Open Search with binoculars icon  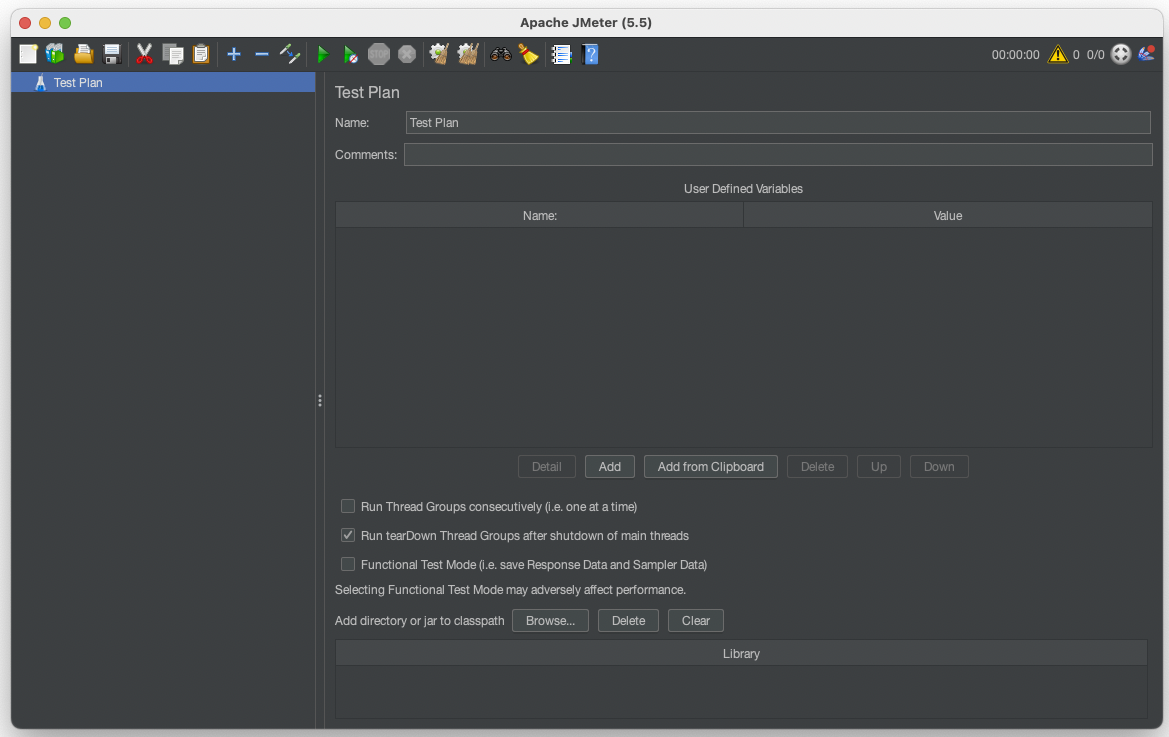tap(500, 54)
